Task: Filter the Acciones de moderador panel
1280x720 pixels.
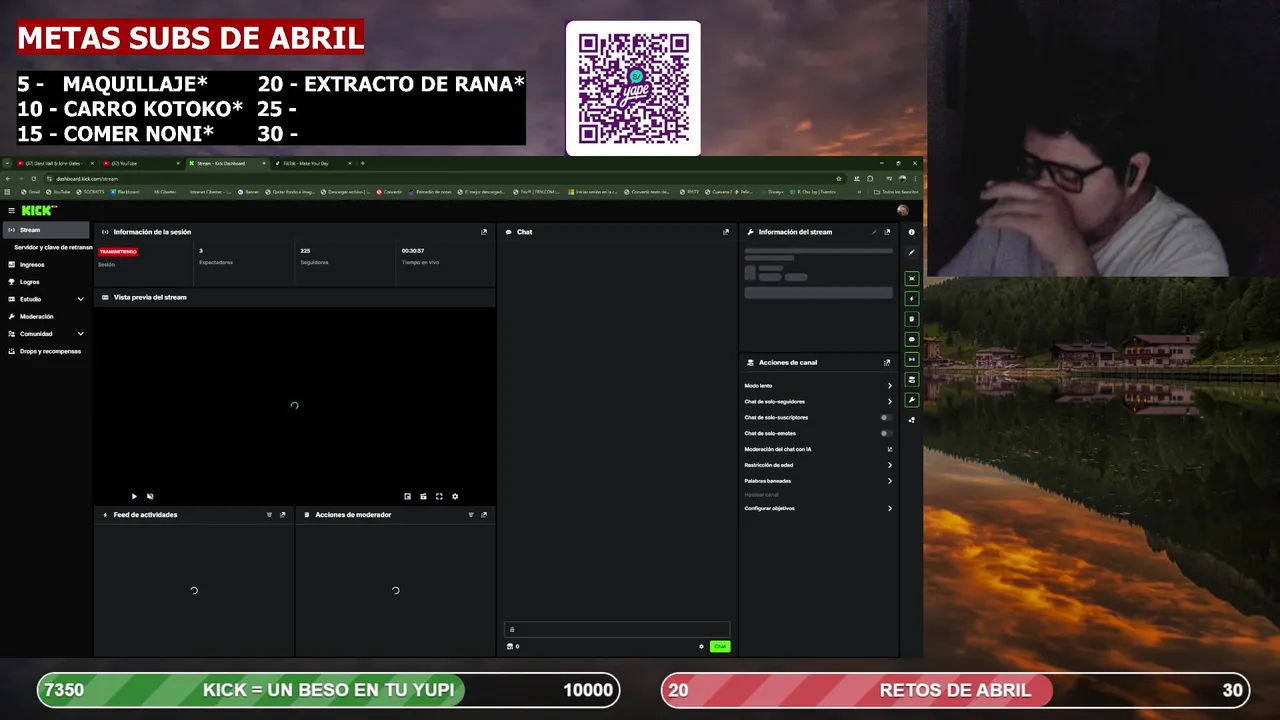Action: 471,515
